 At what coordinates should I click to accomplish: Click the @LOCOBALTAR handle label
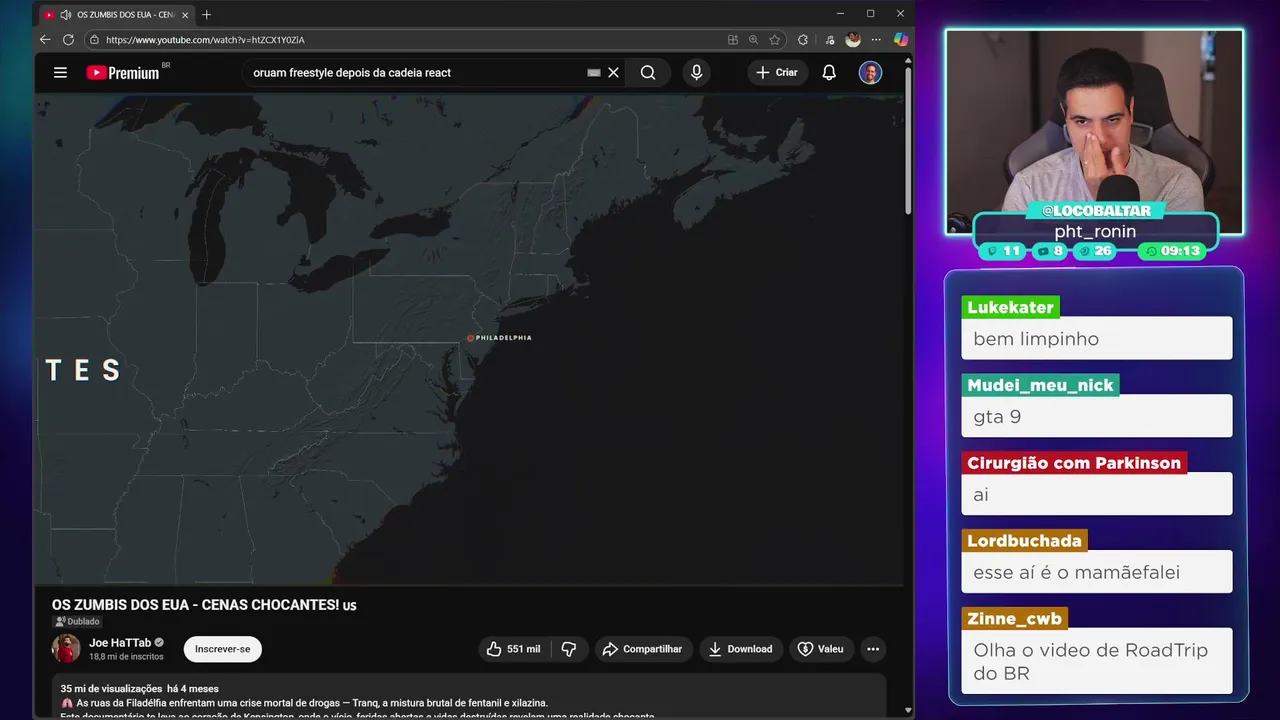1096,211
